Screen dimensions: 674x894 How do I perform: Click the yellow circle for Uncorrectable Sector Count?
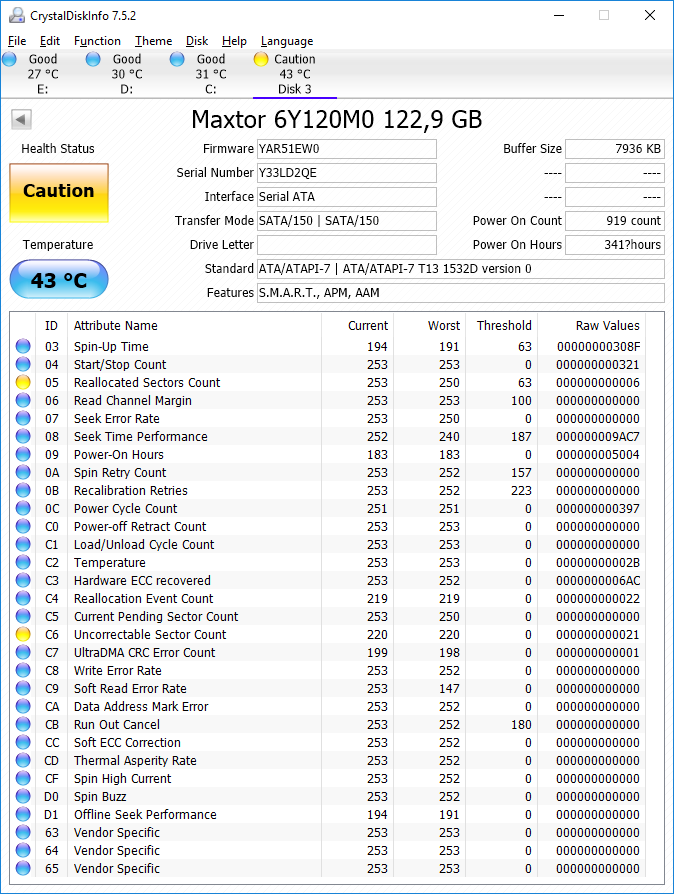pos(23,634)
